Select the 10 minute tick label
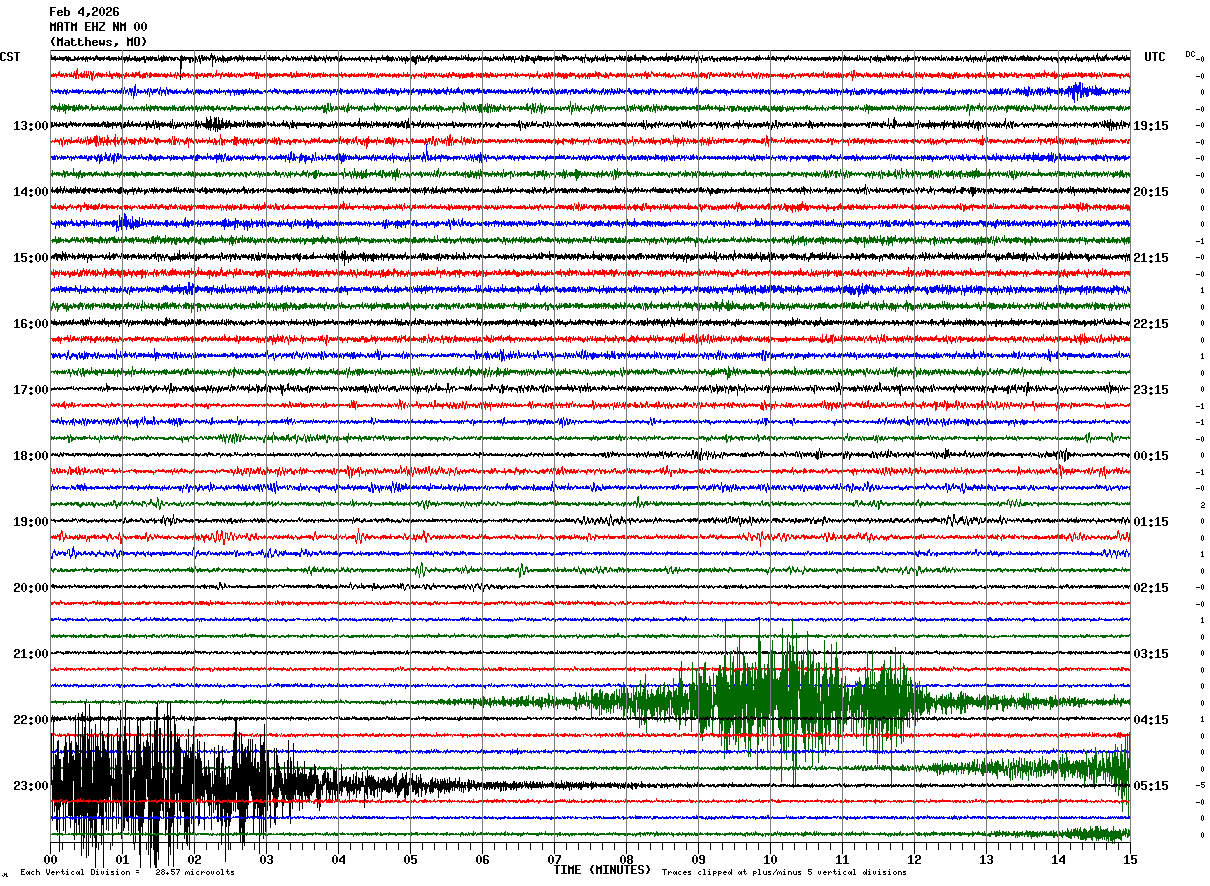The image size is (1210, 886). point(770,859)
